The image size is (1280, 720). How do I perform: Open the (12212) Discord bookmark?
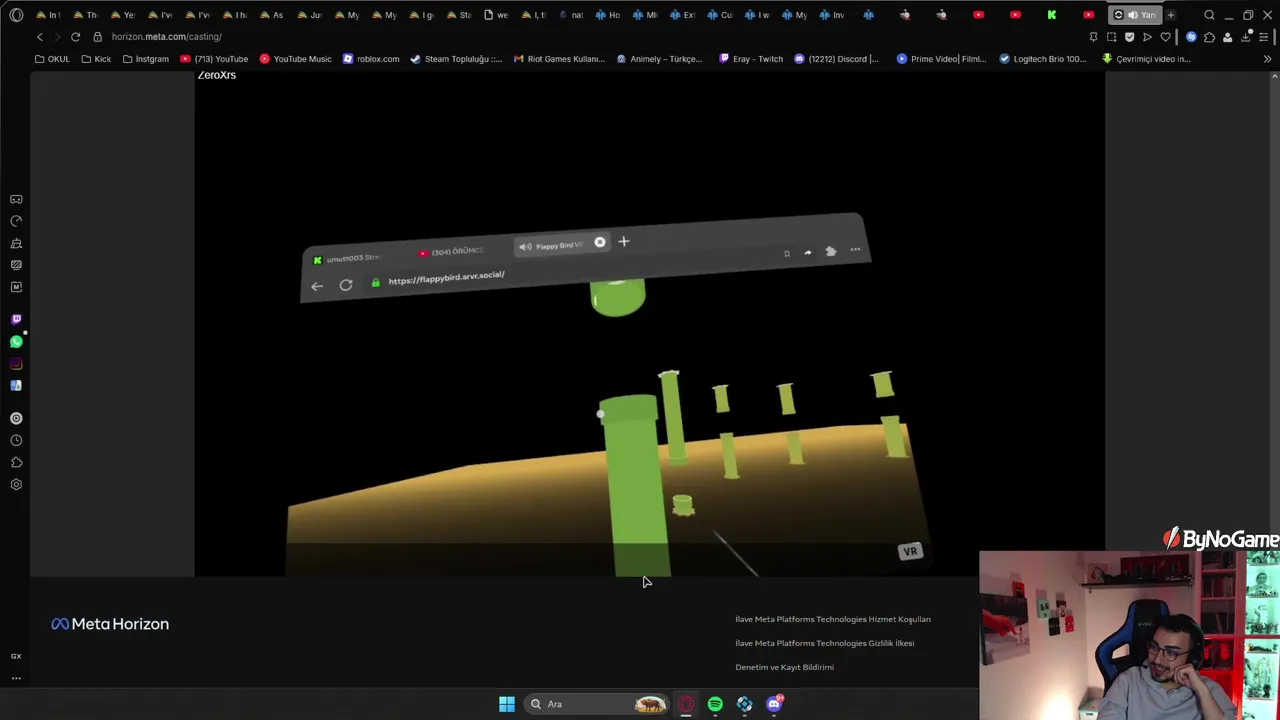(x=836, y=59)
